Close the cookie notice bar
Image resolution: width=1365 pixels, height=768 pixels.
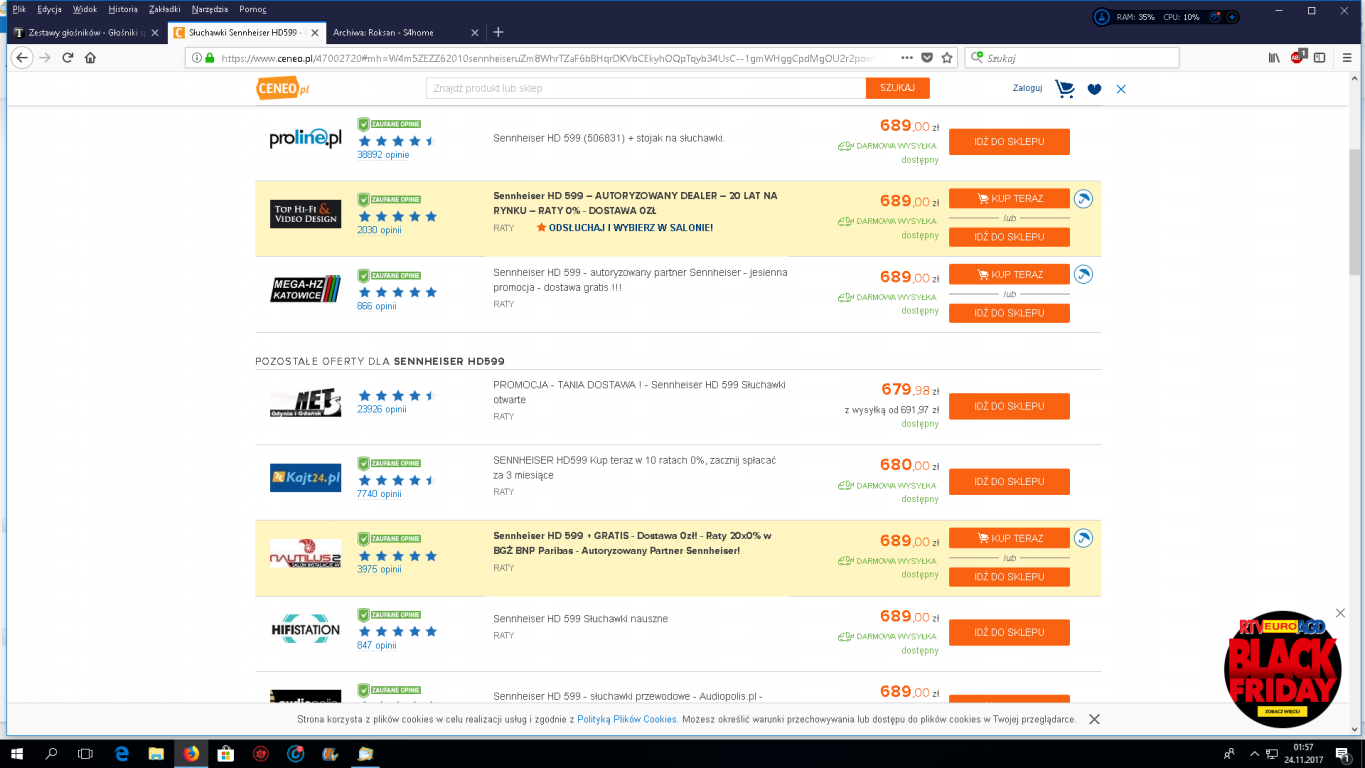point(1094,719)
